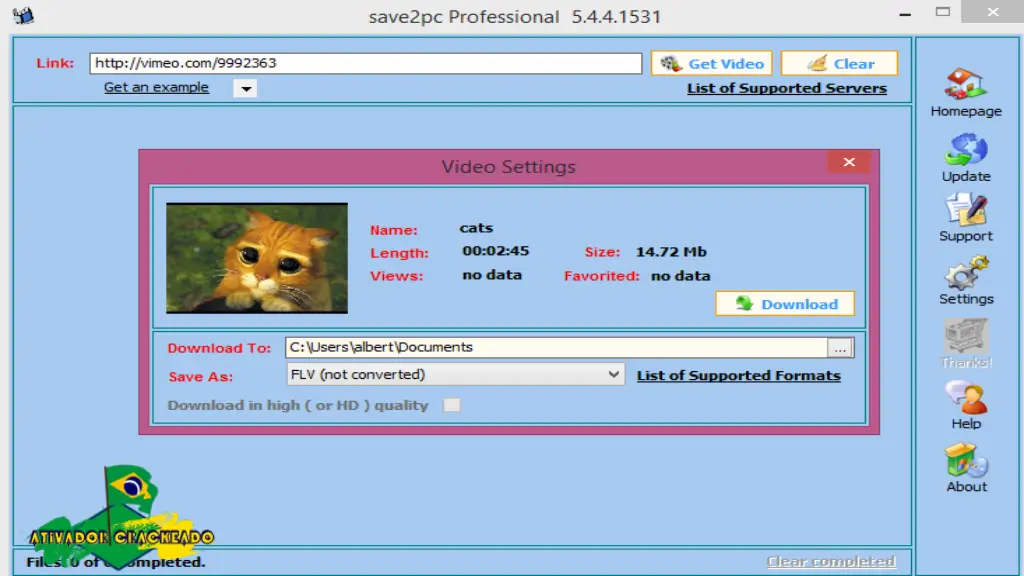
Task: Click the Thanks! shopping cart icon
Action: [x=965, y=336]
